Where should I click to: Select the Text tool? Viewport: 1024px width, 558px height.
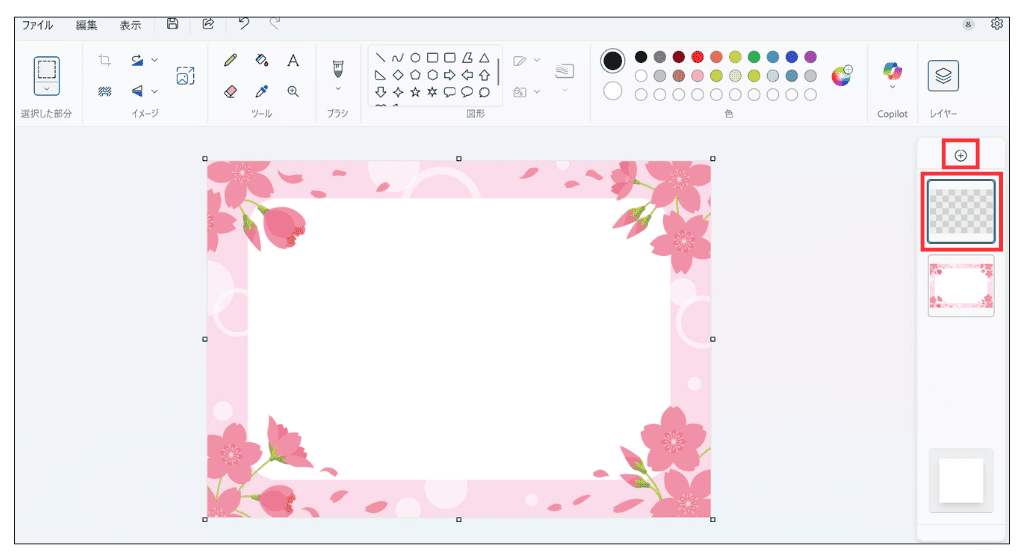(293, 60)
